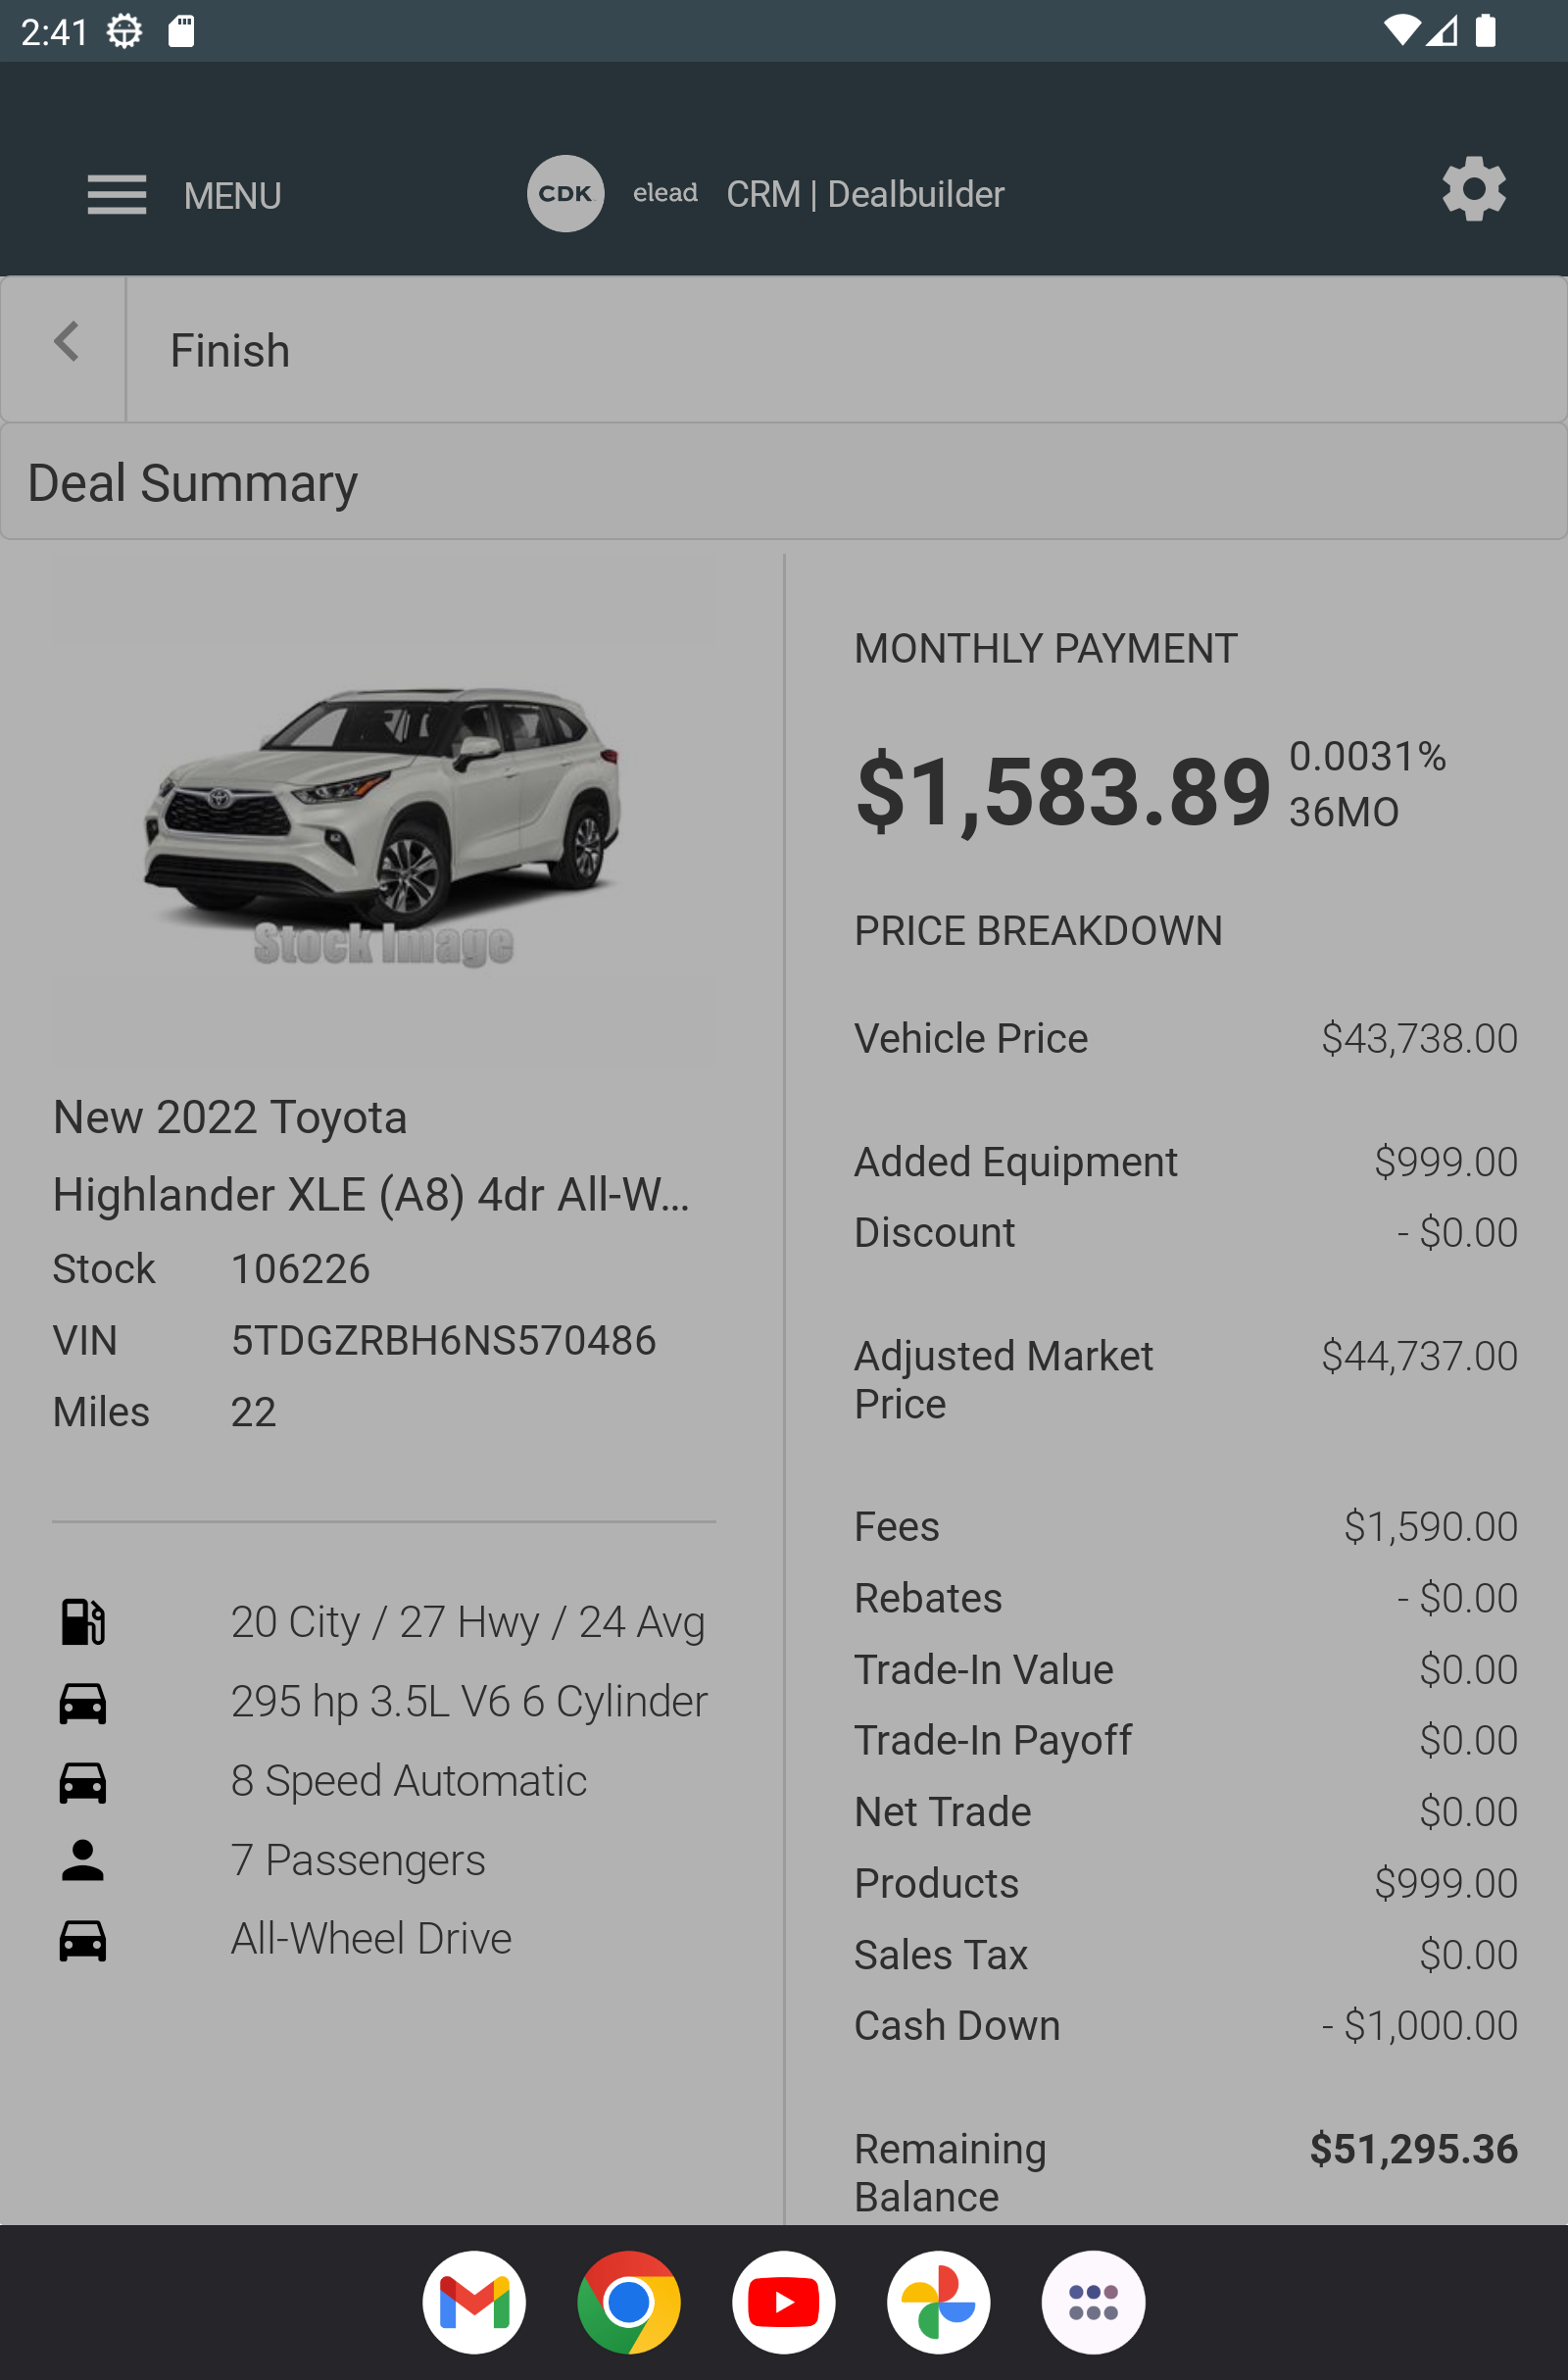Screen dimensions: 1568x2380
Task: Tap the Deal Summary header
Action: point(193,483)
